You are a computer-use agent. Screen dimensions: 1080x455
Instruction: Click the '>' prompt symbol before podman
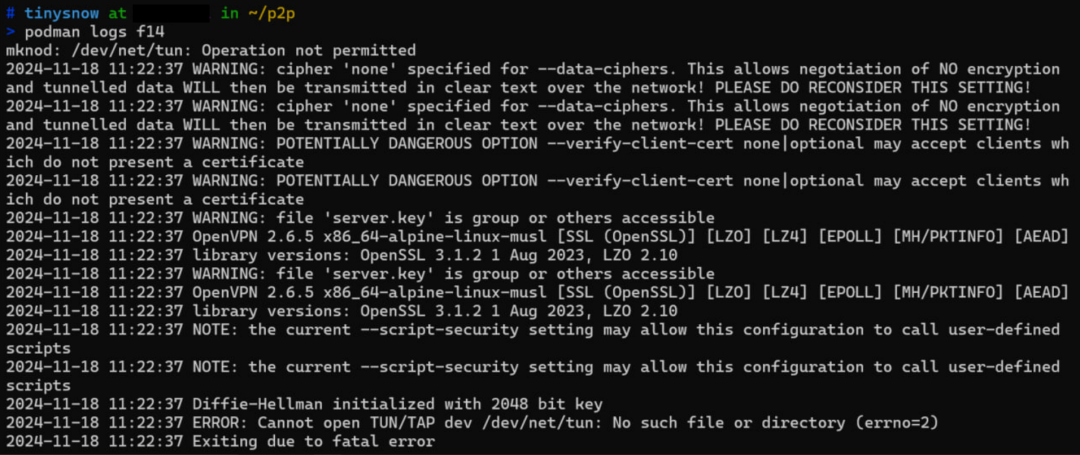9,33
